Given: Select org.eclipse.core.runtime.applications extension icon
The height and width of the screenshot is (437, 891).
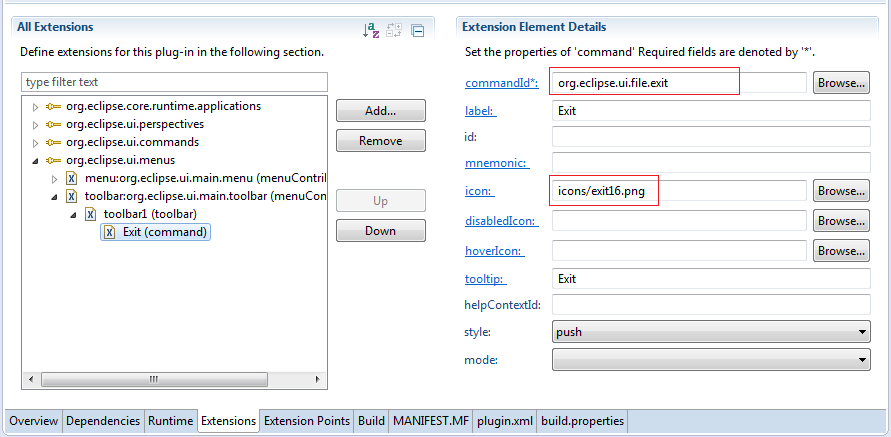Looking at the screenshot, I should (x=54, y=106).
